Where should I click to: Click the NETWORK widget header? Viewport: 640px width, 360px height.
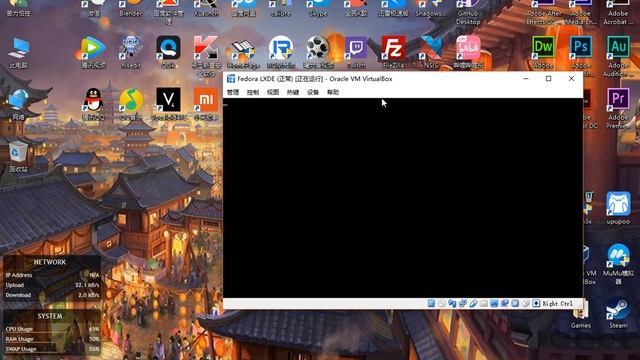pyautogui.click(x=50, y=262)
